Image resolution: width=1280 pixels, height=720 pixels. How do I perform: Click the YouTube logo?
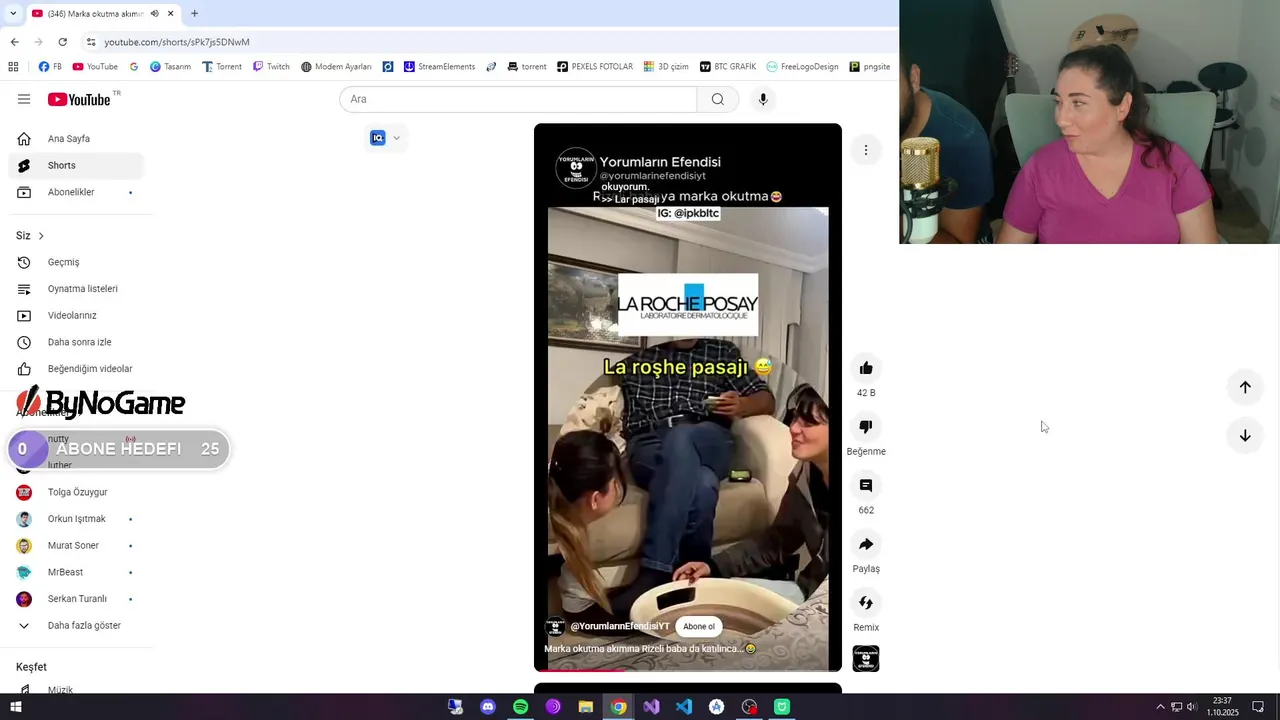pyautogui.click(x=80, y=99)
